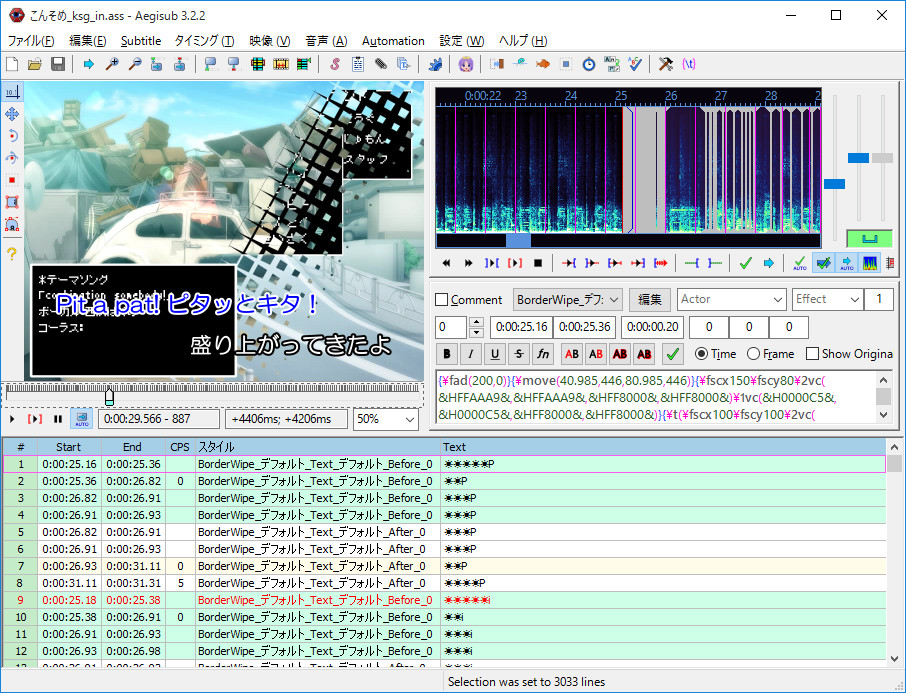Click the 編集 style edit button
906x693 pixels.
[649, 299]
